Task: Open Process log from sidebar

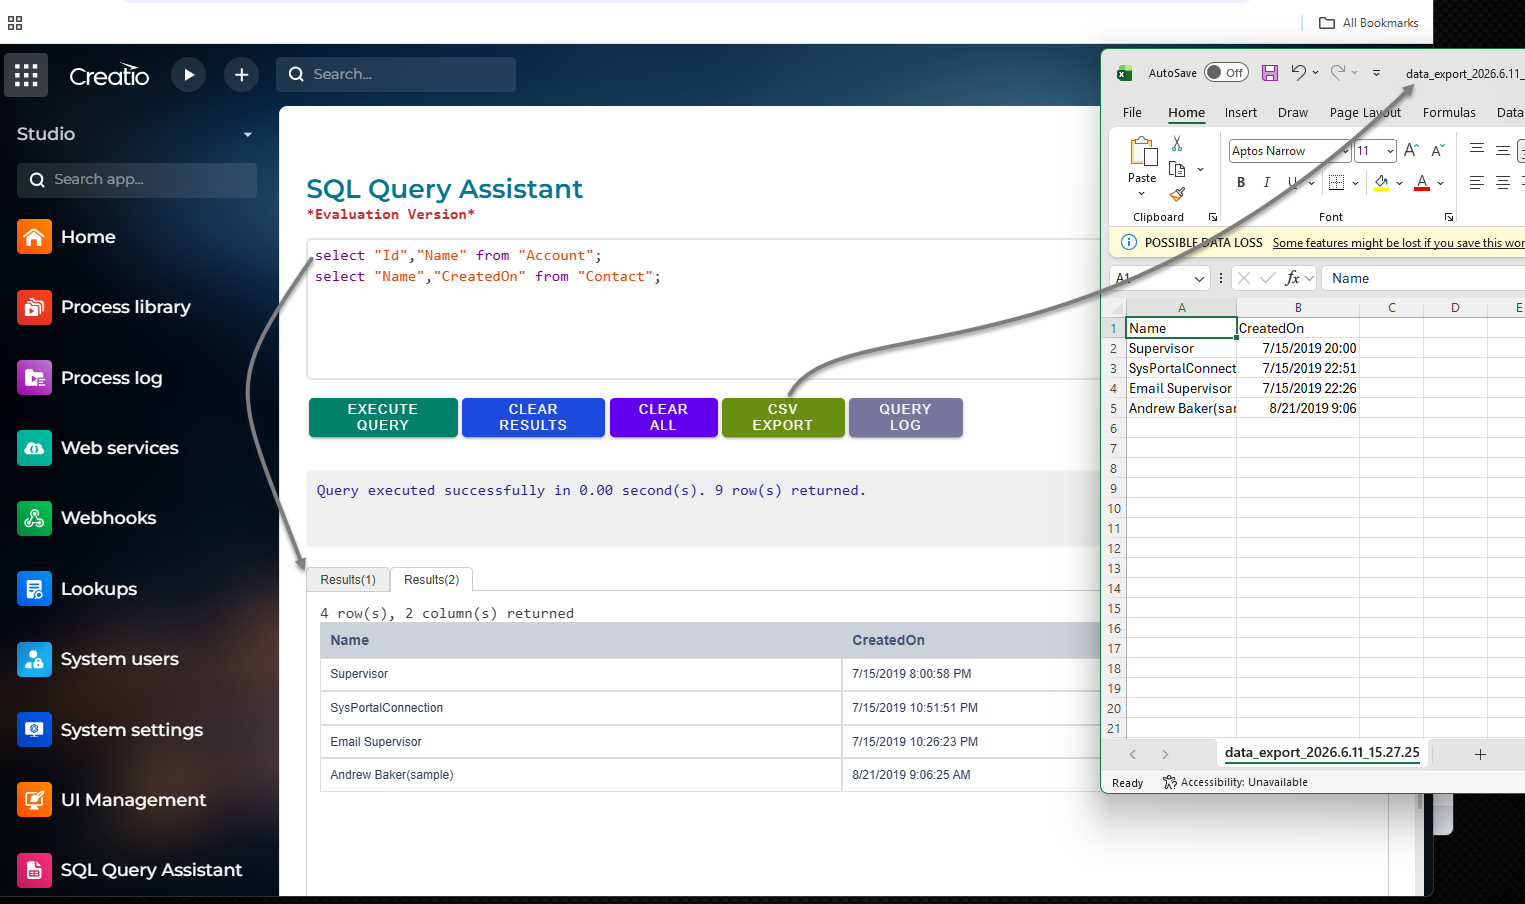Action: (x=90, y=378)
